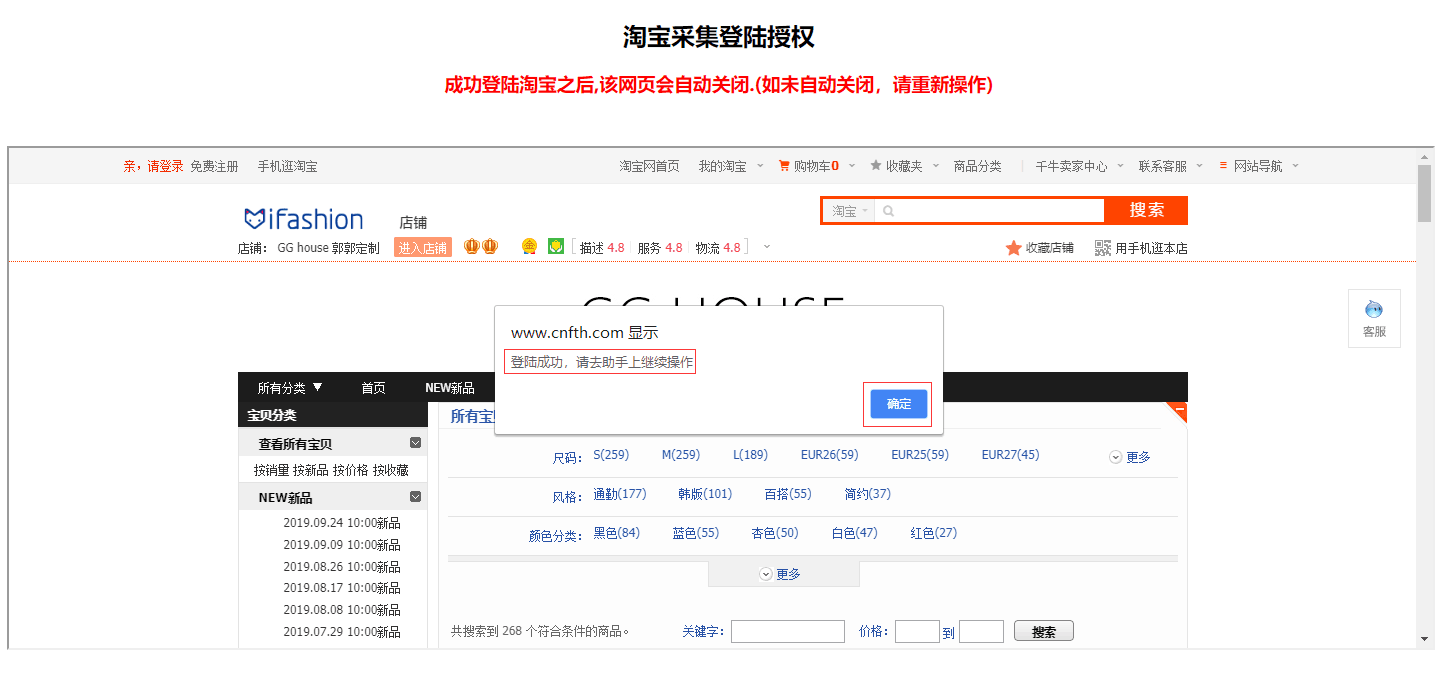
Task: Filter by style 通勤(177)
Action: [x=620, y=494]
